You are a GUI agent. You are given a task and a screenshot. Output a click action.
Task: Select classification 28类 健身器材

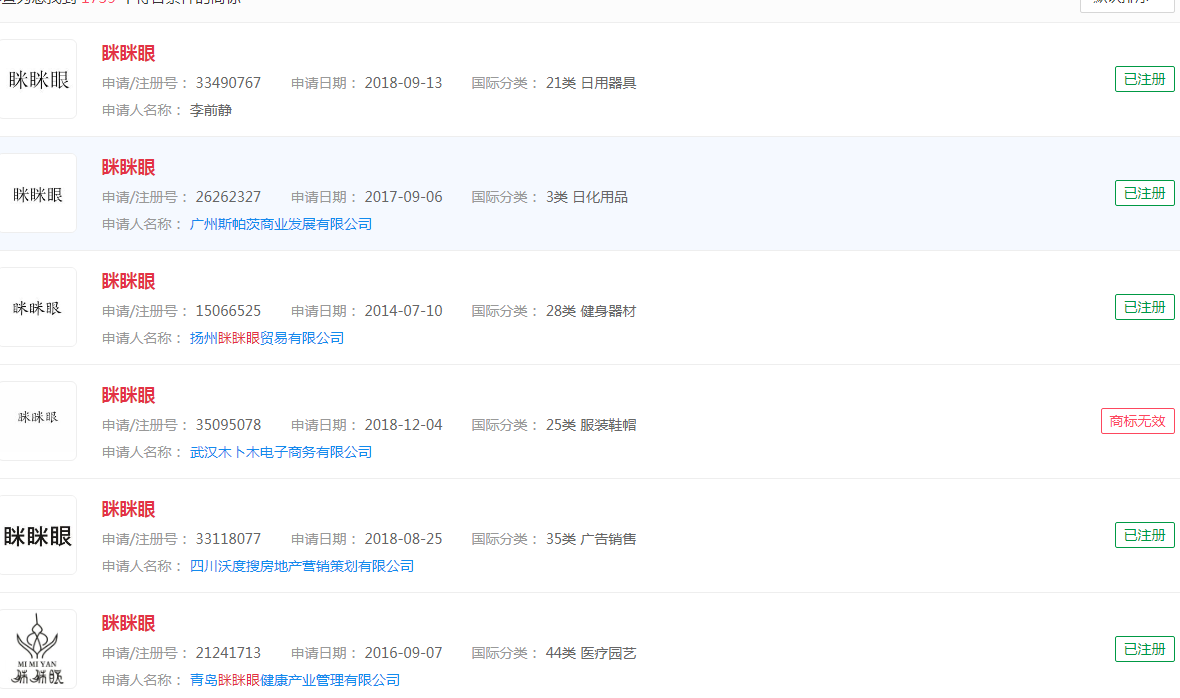[x=591, y=311]
